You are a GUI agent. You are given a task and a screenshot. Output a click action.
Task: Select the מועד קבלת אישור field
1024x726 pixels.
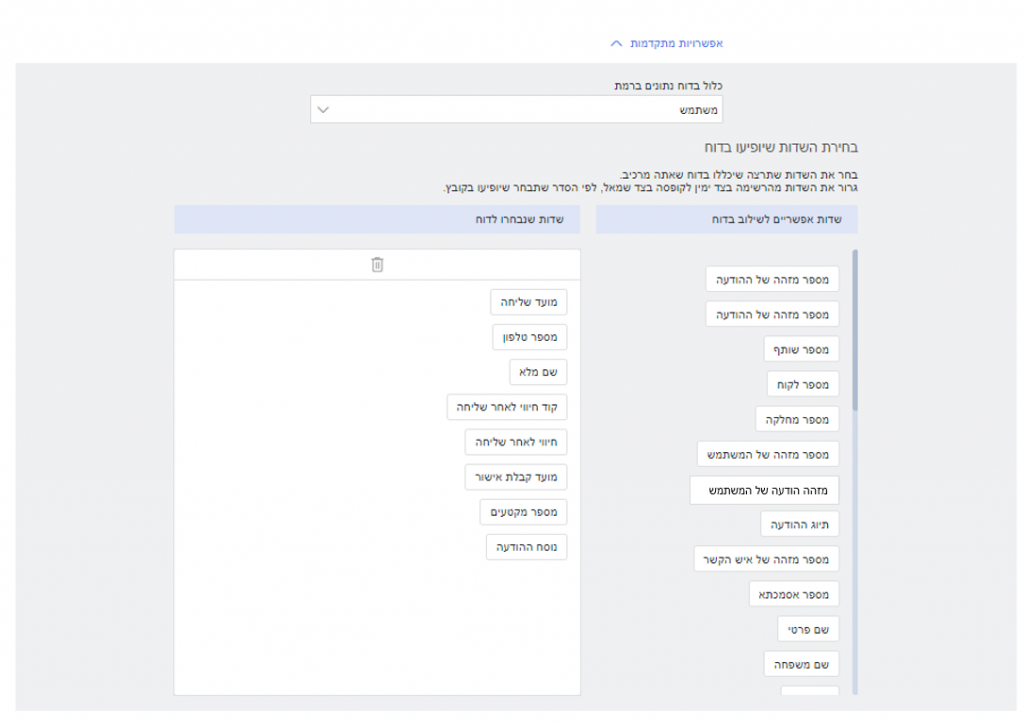pyautogui.click(x=516, y=477)
